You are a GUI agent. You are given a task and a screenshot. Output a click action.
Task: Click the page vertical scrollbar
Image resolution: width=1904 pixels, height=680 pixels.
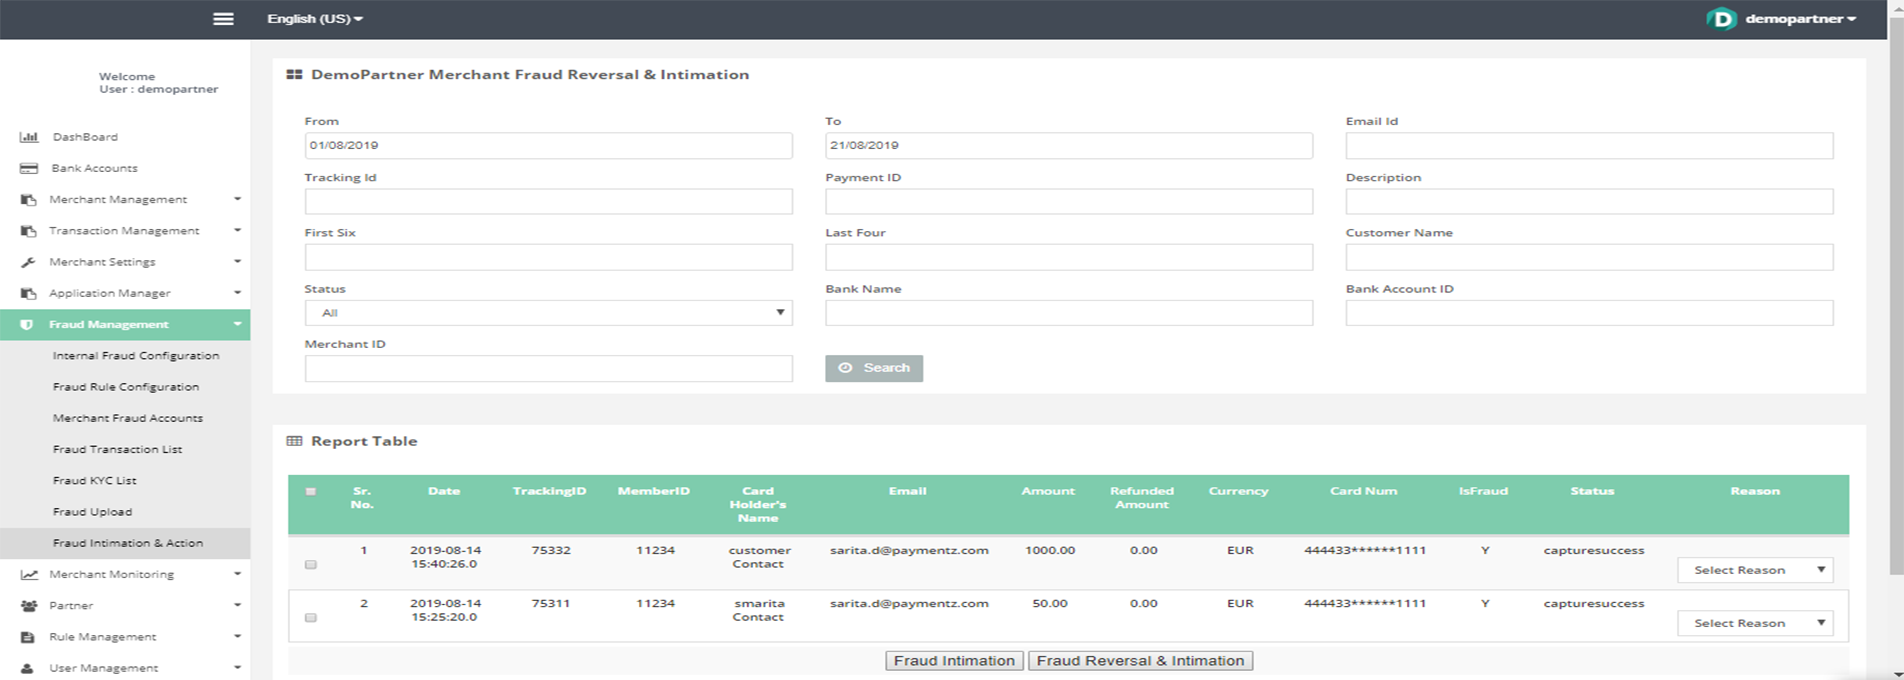[x=1895, y=300]
